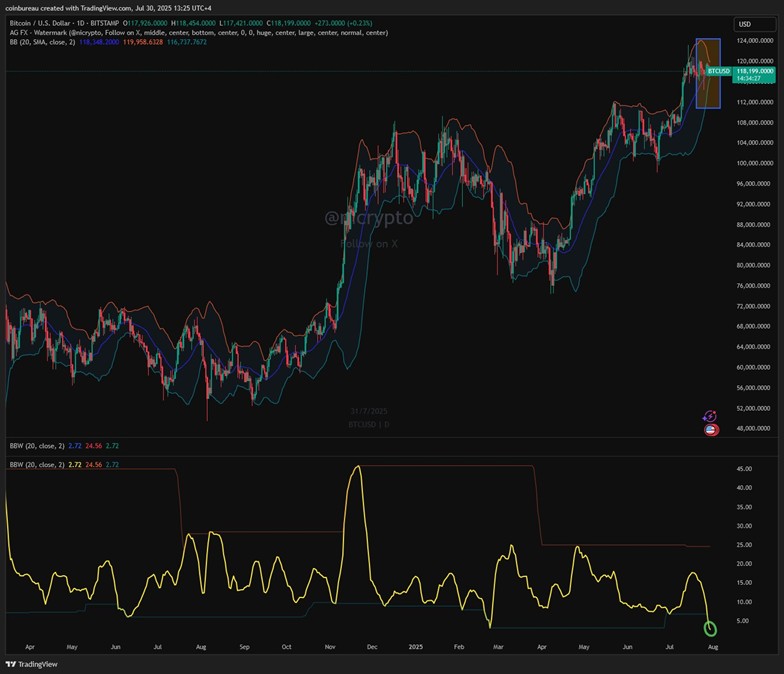Click the 124,000.0000 price axis label

click(756, 40)
